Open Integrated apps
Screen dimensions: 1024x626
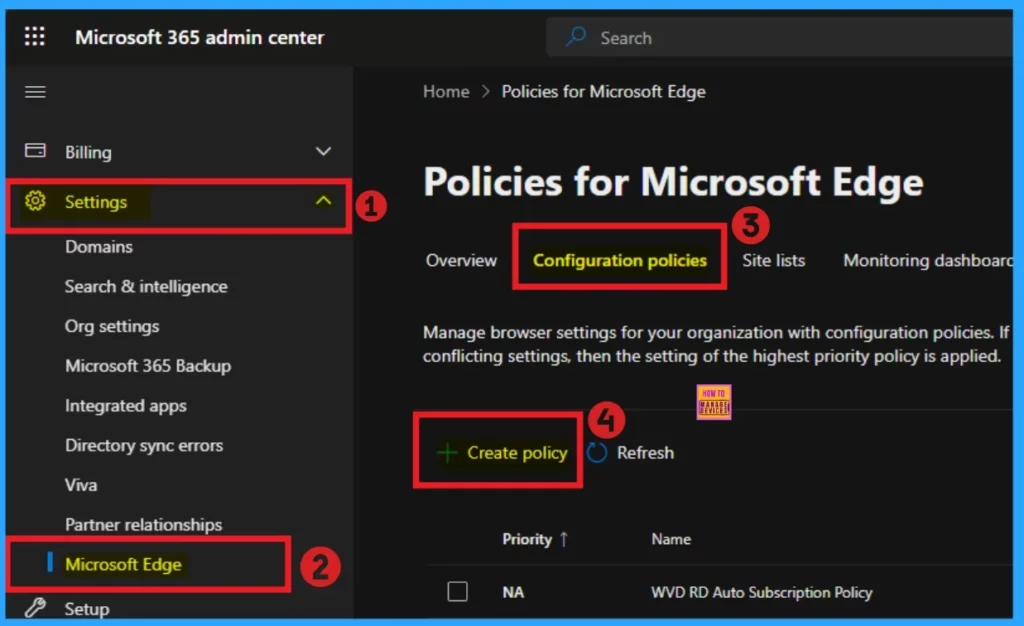(125, 405)
